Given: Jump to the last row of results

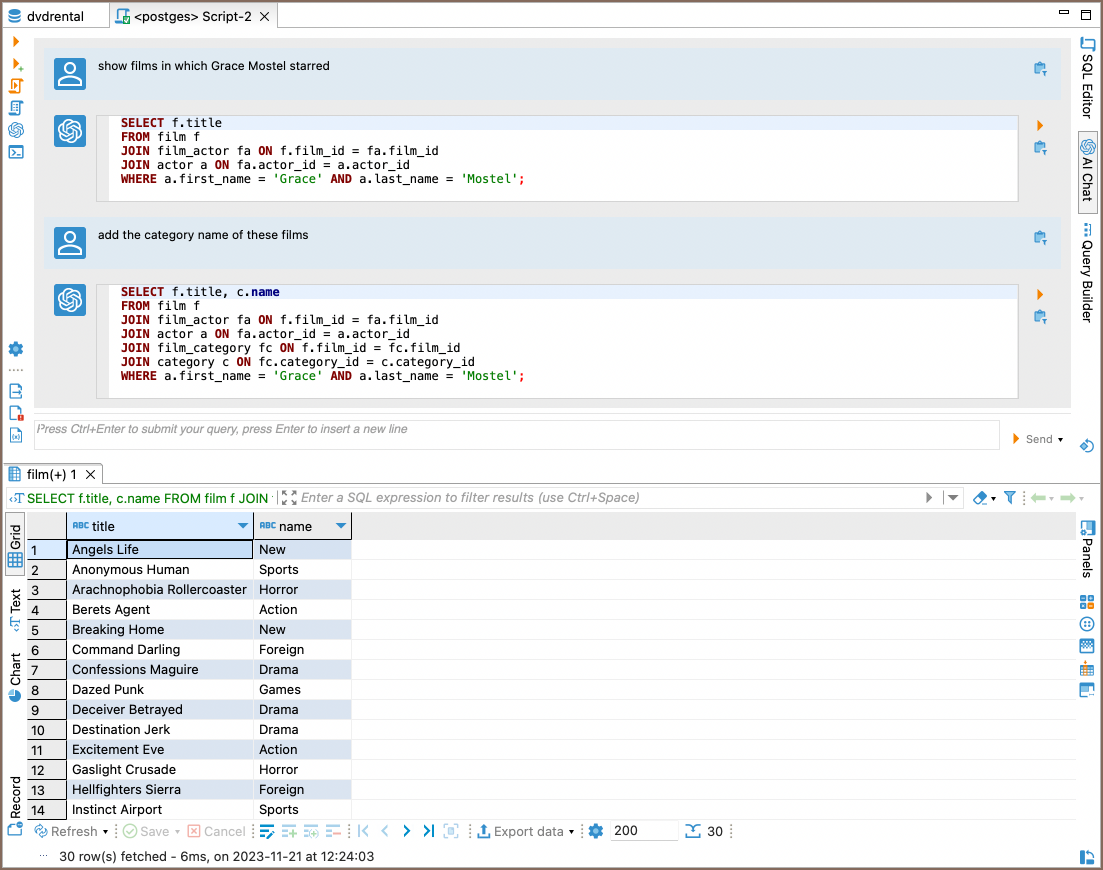Looking at the screenshot, I should click(x=429, y=831).
